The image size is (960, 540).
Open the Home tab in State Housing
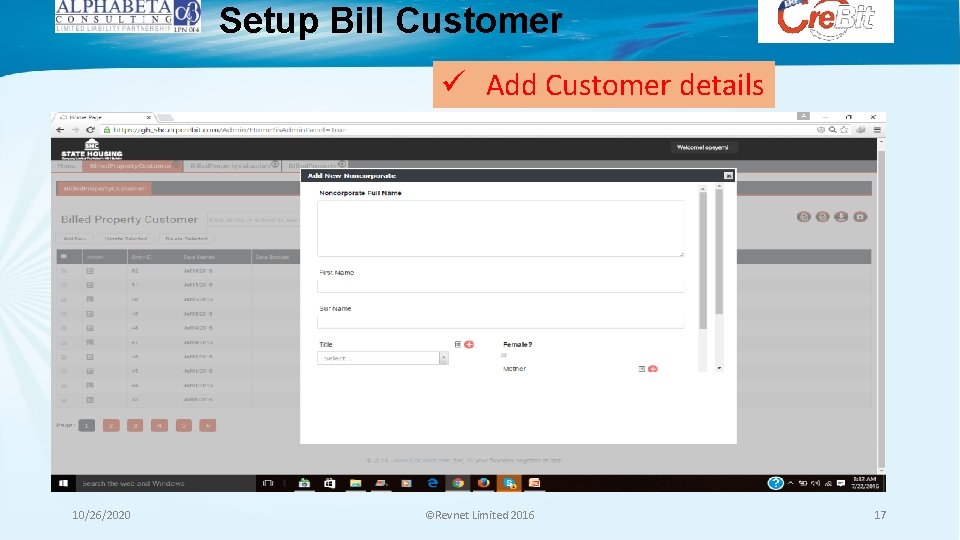66,166
